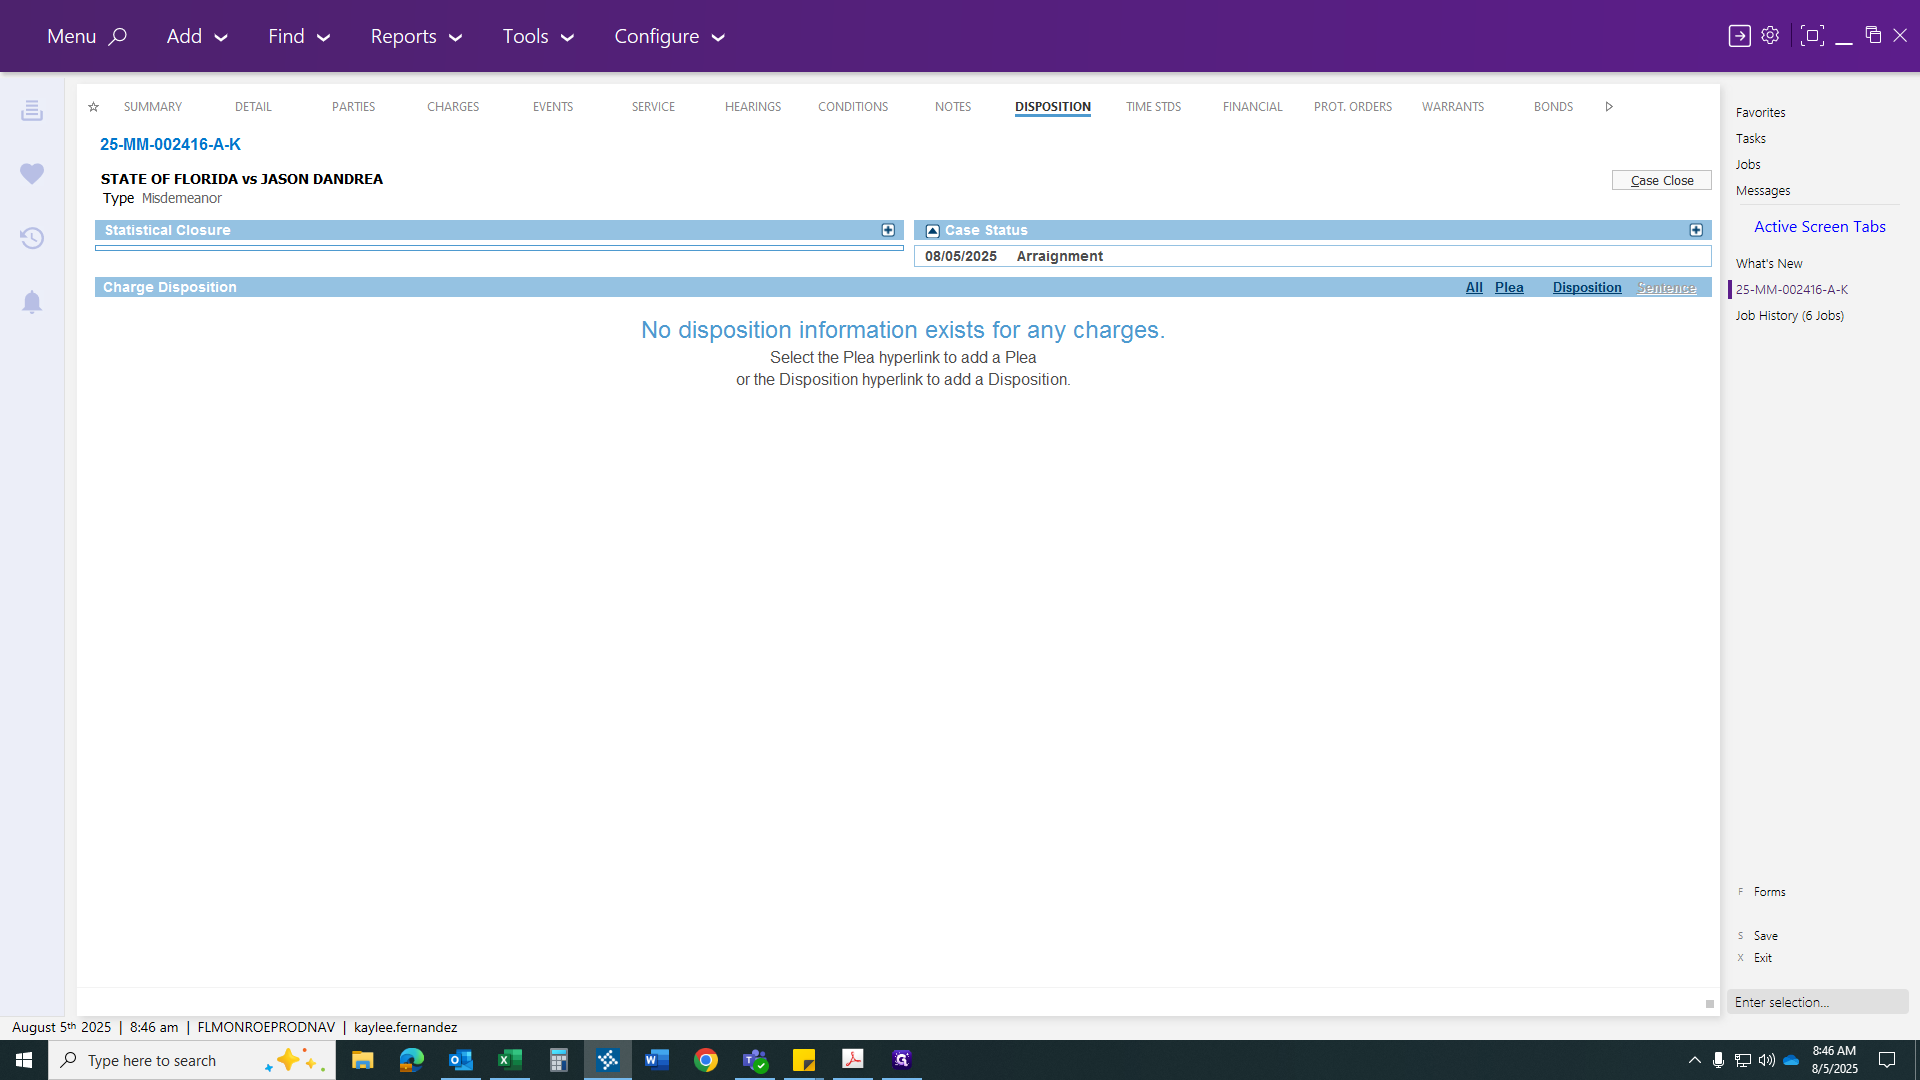Image resolution: width=1920 pixels, height=1080 pixels.
Task: Open Job History (6 Jobs)
Action: pyautogui.click(x=1789, y=316)
